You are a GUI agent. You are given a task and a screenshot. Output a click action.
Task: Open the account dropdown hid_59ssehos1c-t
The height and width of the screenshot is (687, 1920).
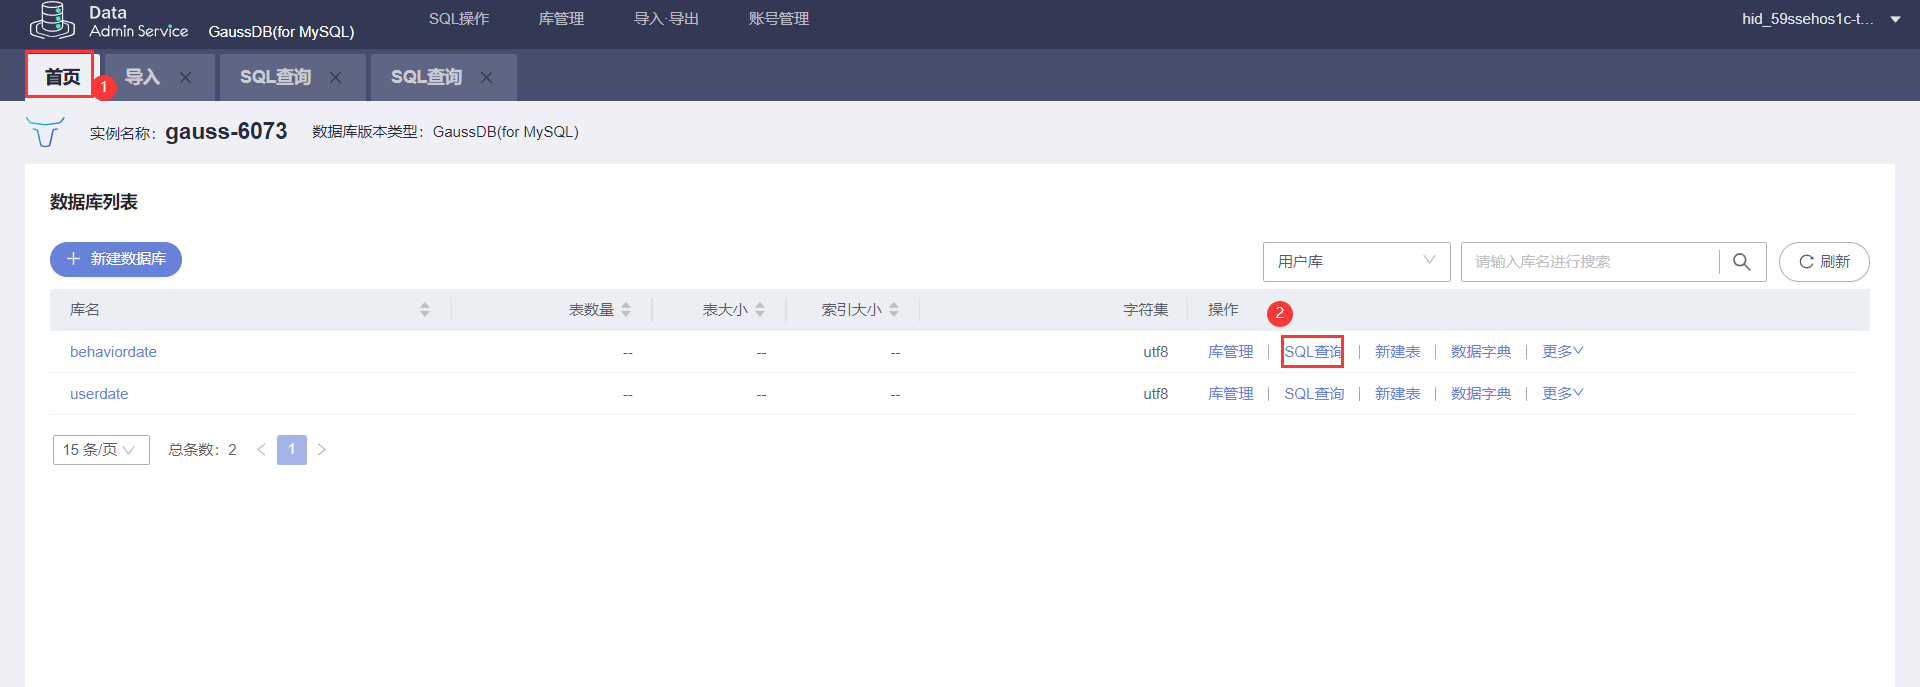pyautogui.click(x=1821, y=19)
